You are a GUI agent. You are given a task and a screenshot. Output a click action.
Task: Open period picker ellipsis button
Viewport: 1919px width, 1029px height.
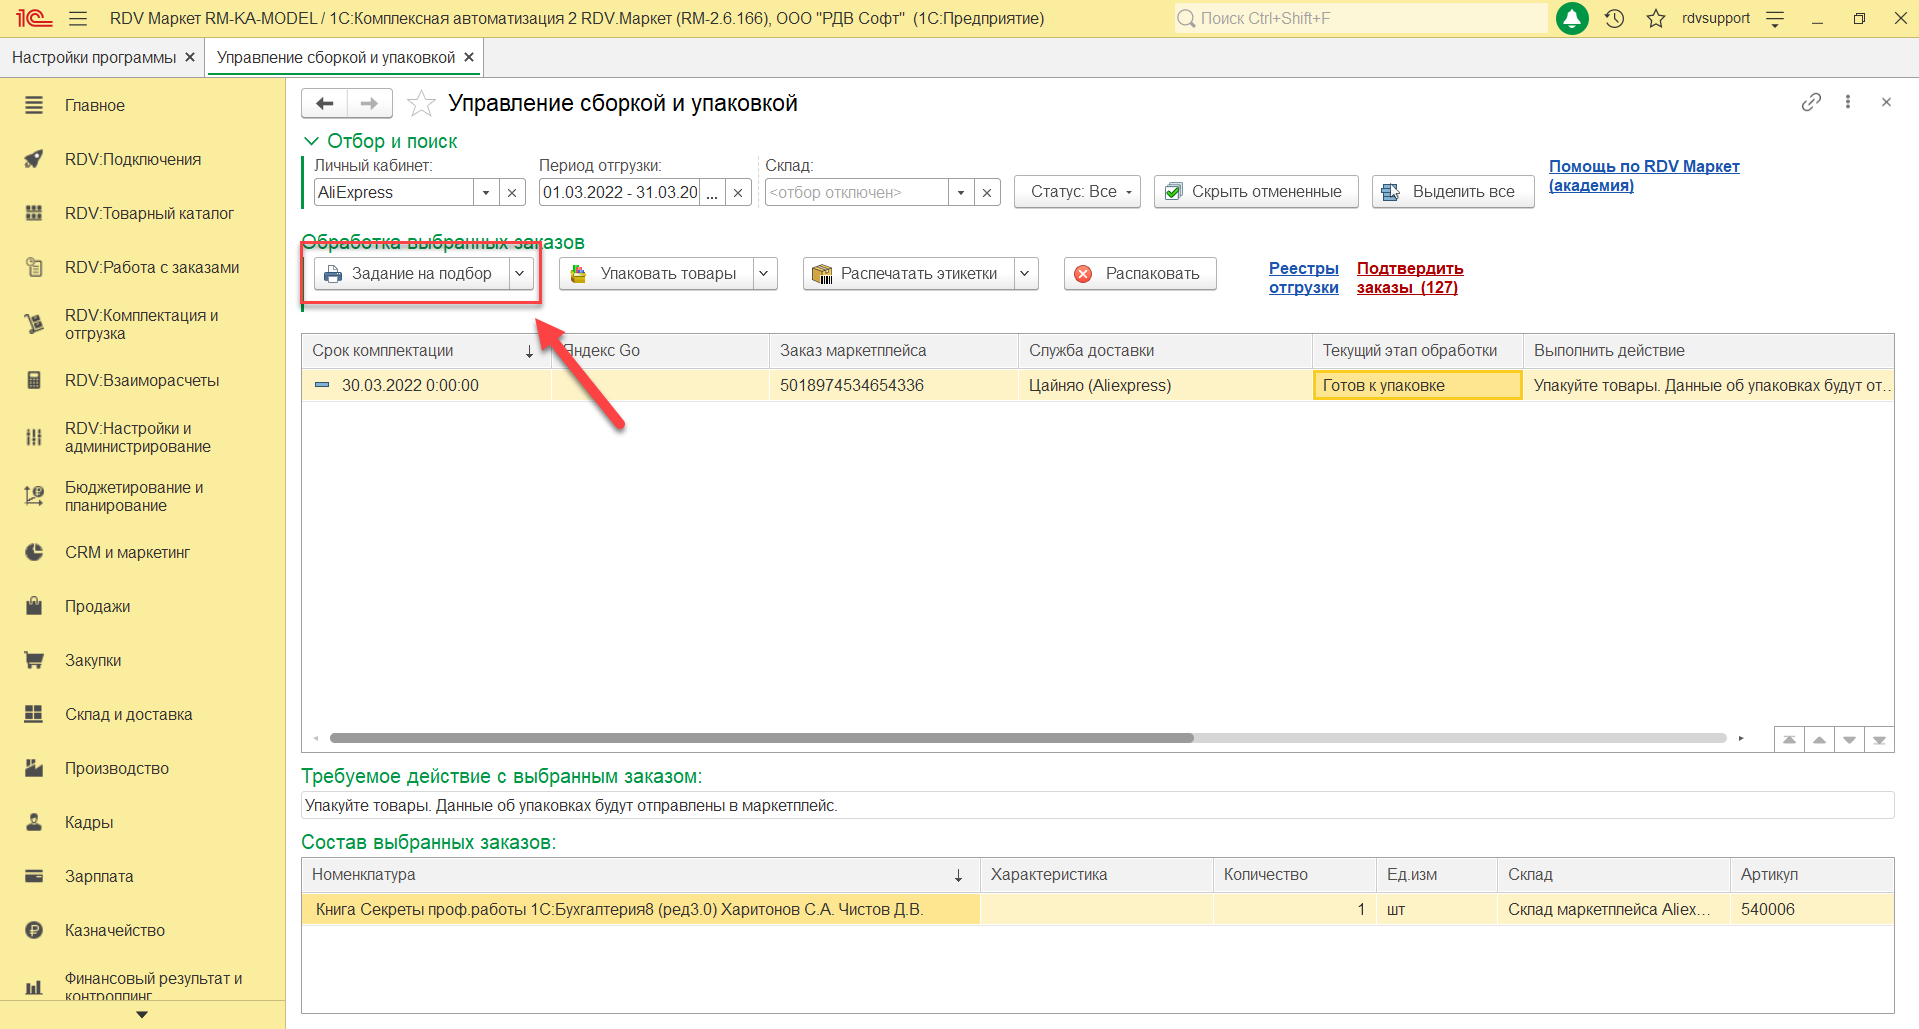point(712,192)
